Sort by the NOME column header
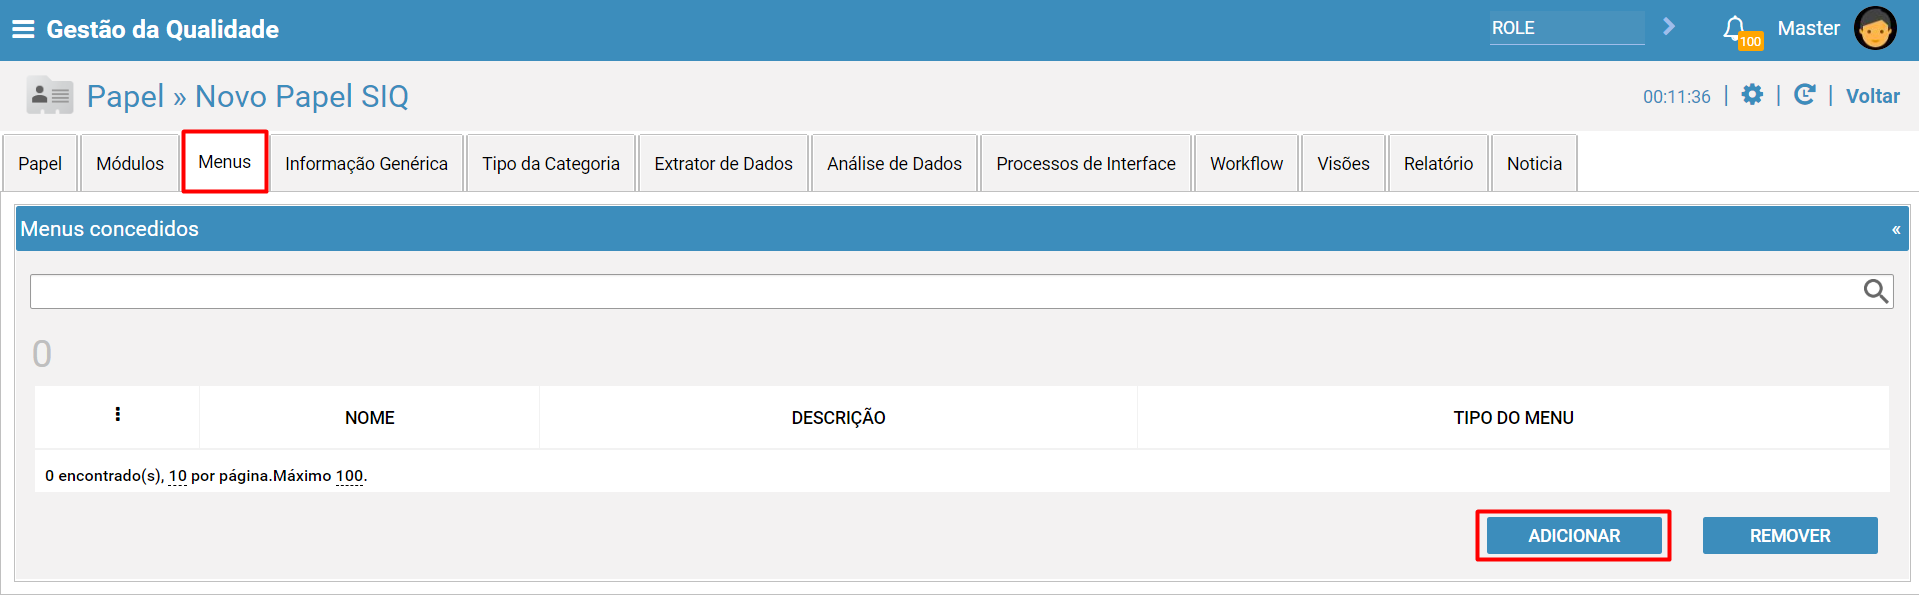Image resolution: width=1919 pixels, height=595 pixels. pyautogui.click(x=369, y=418)
